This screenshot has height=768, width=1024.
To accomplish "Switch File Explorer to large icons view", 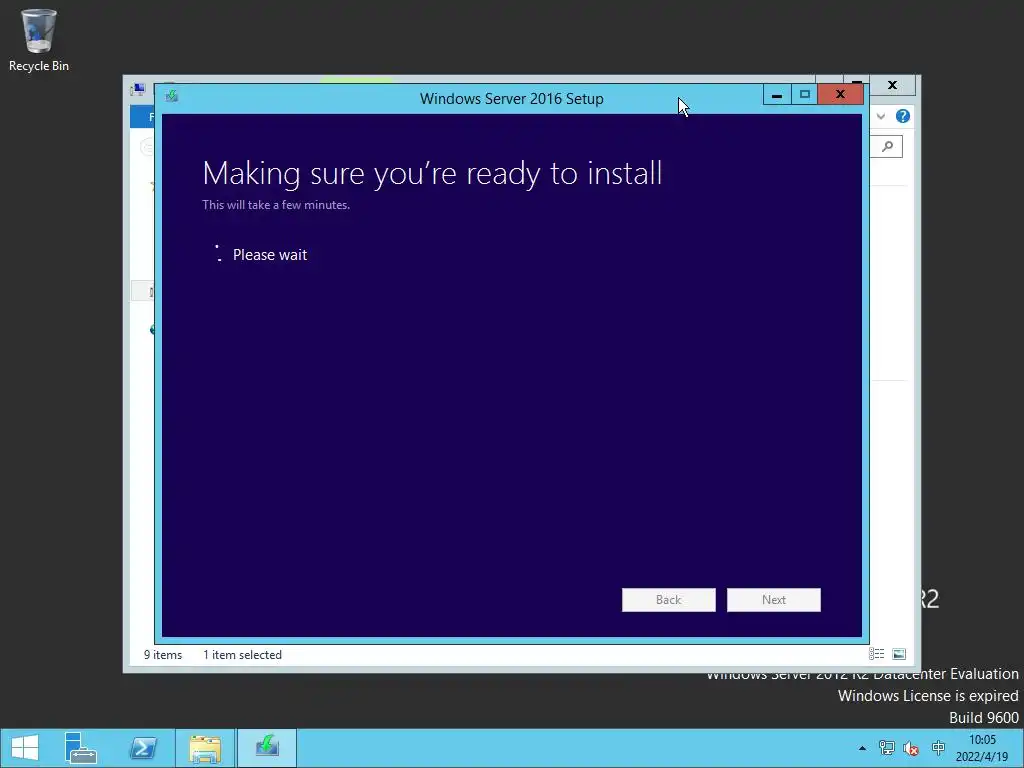I will [x=899, y=654].
